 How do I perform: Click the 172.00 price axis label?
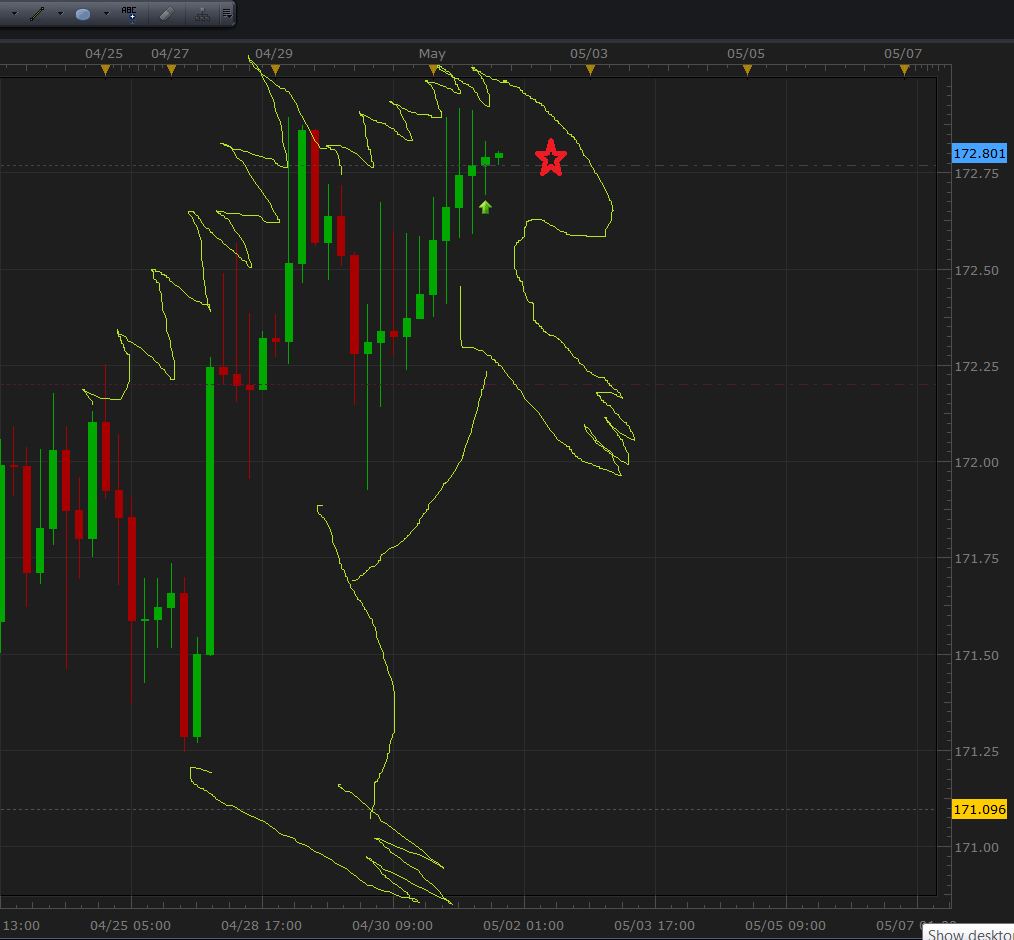tap(976, 462)
